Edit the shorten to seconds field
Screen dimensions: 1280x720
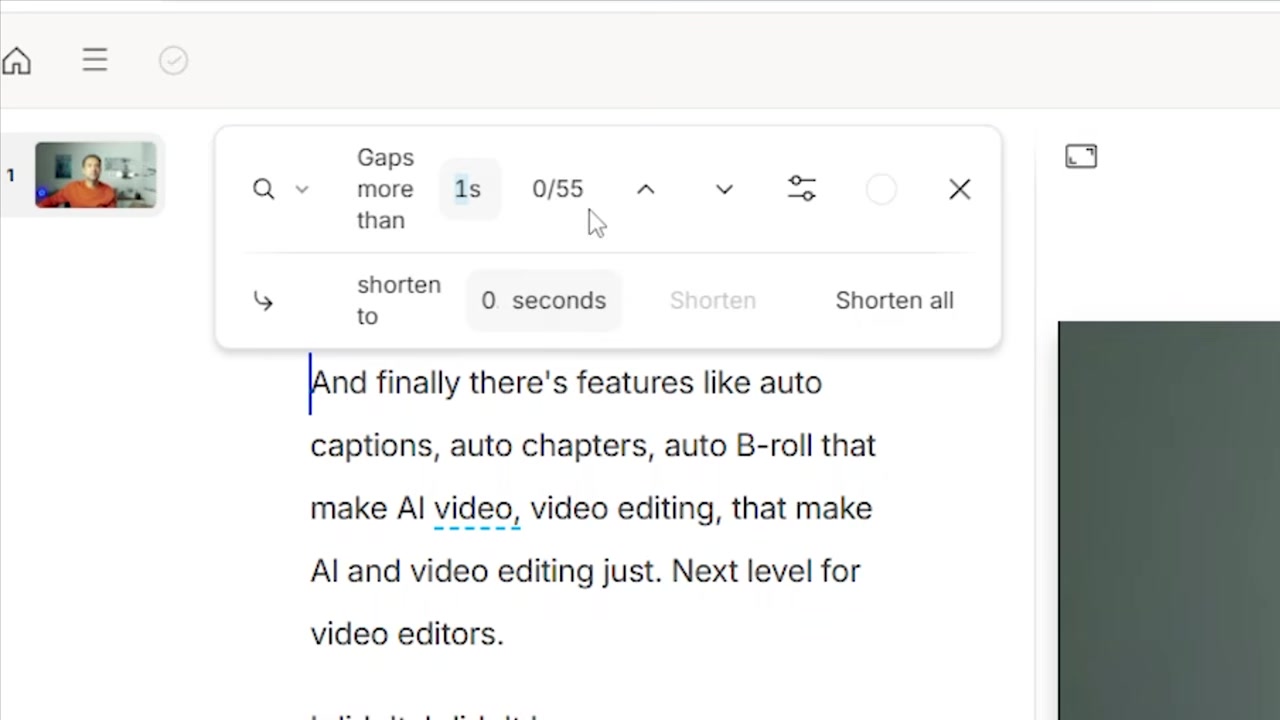click(x=544, y=300)
